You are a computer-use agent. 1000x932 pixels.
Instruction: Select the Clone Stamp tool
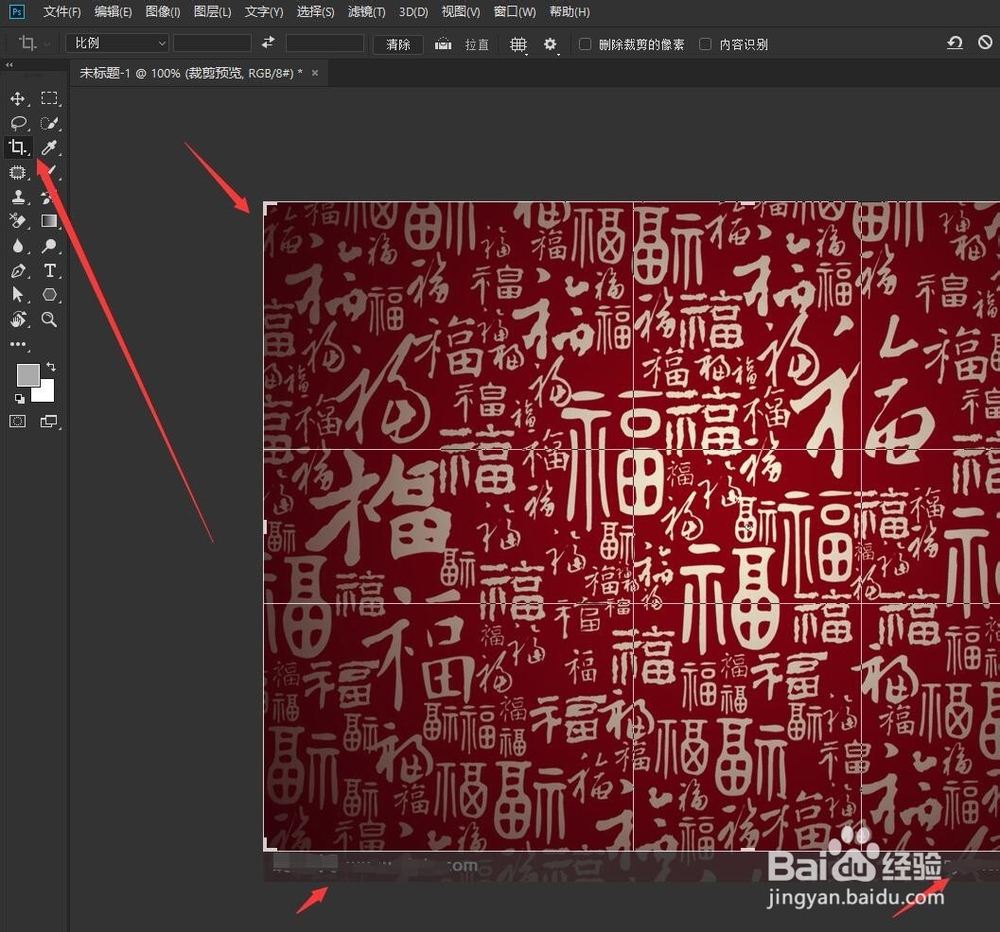pyautogui.click(x=18, y=196)
